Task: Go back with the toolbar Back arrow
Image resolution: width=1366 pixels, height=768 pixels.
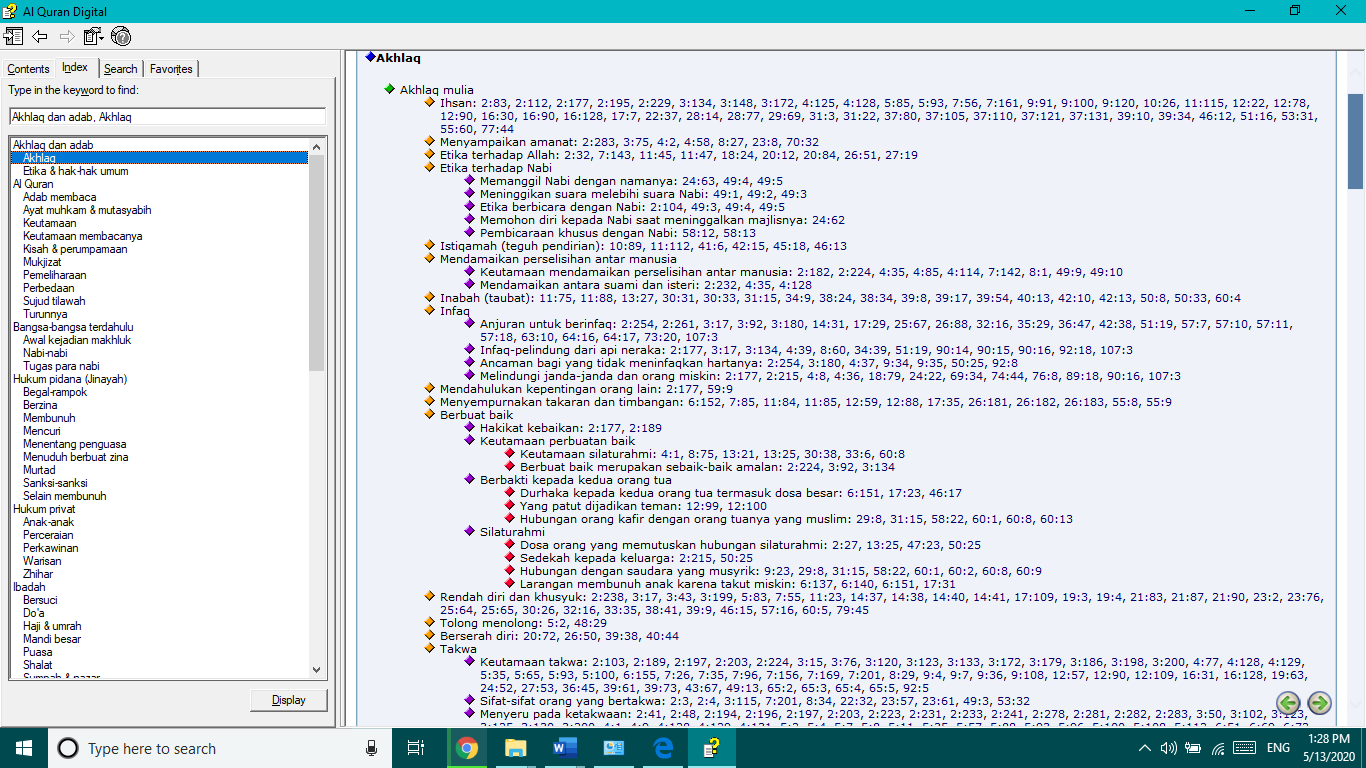Action: tap(40, 37)
